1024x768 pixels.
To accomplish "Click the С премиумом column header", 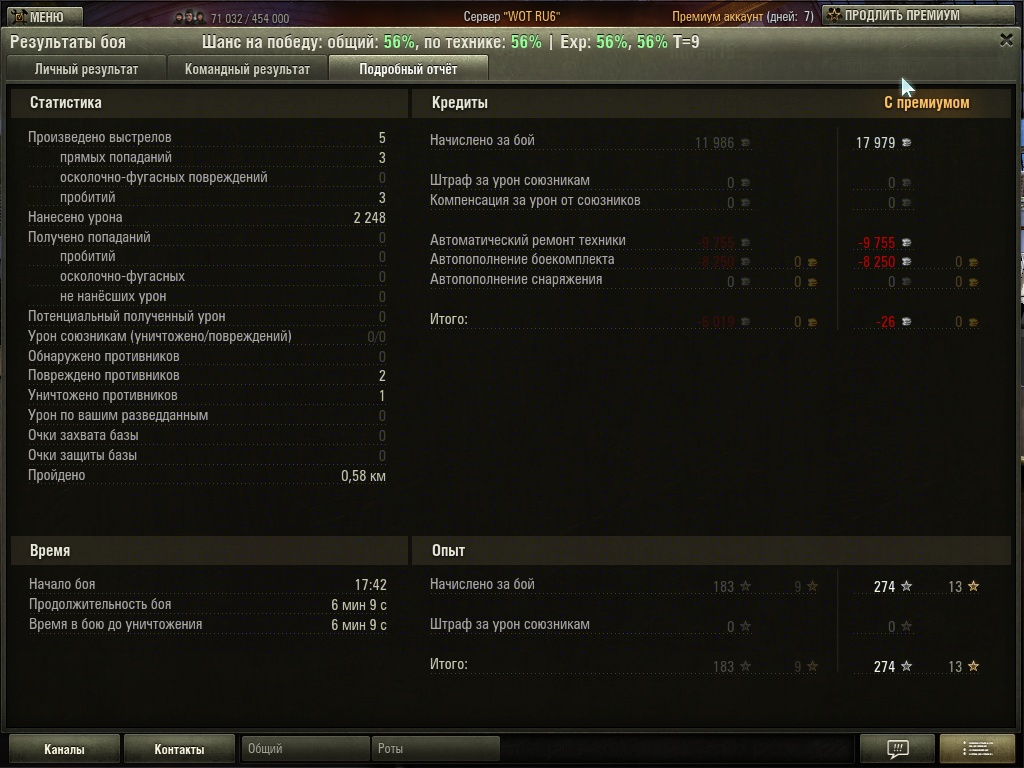I will (x=927, y=103).
